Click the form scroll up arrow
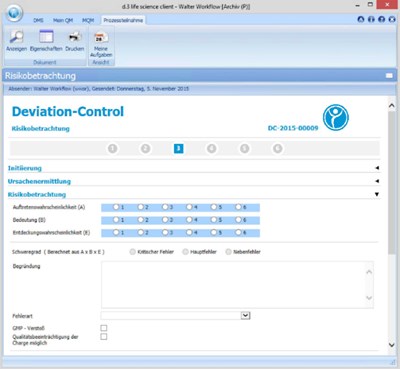This screenshot has height=369, width=400. point(392,105)
